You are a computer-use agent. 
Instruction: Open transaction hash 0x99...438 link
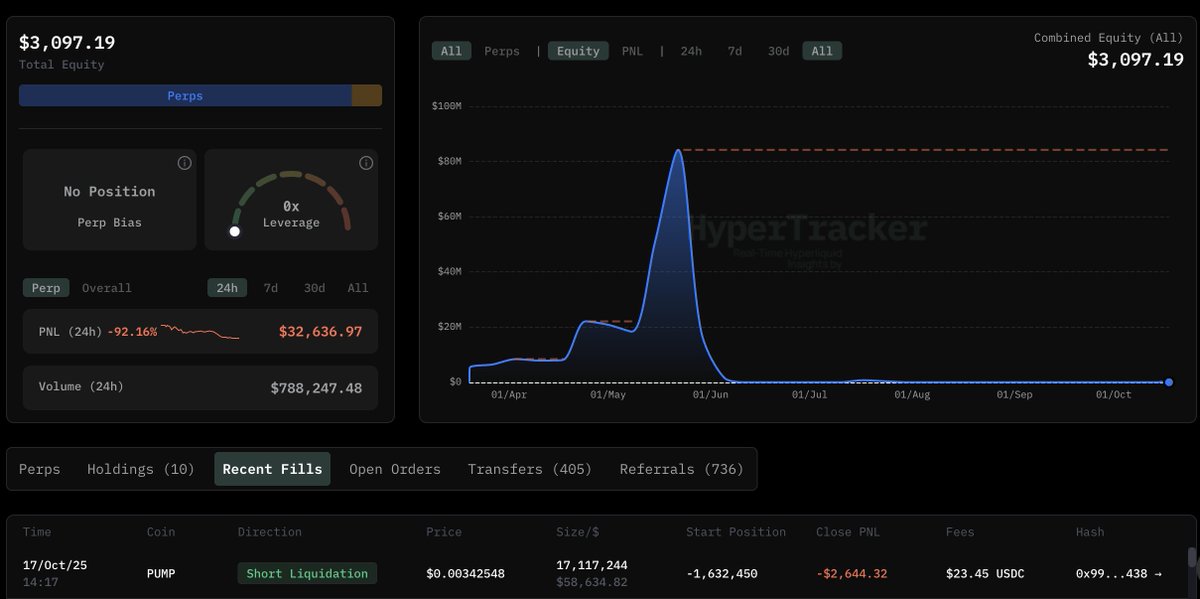pos(1118,574)
